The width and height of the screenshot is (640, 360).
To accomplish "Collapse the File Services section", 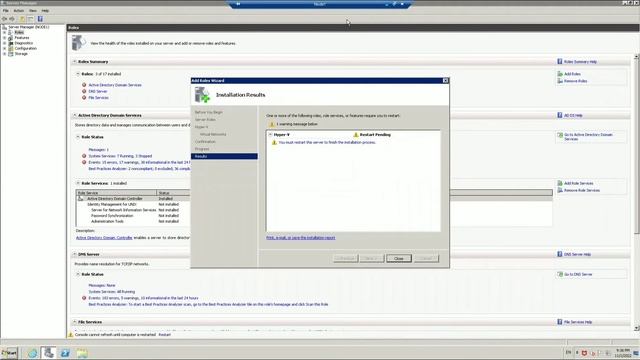I will 74,322.
